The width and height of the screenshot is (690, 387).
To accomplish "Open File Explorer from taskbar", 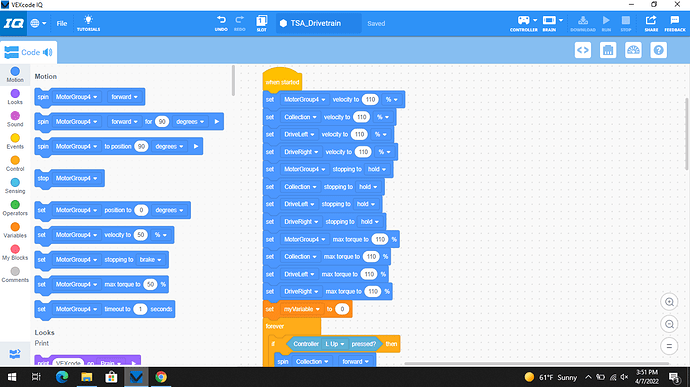I will click(87, 377).
